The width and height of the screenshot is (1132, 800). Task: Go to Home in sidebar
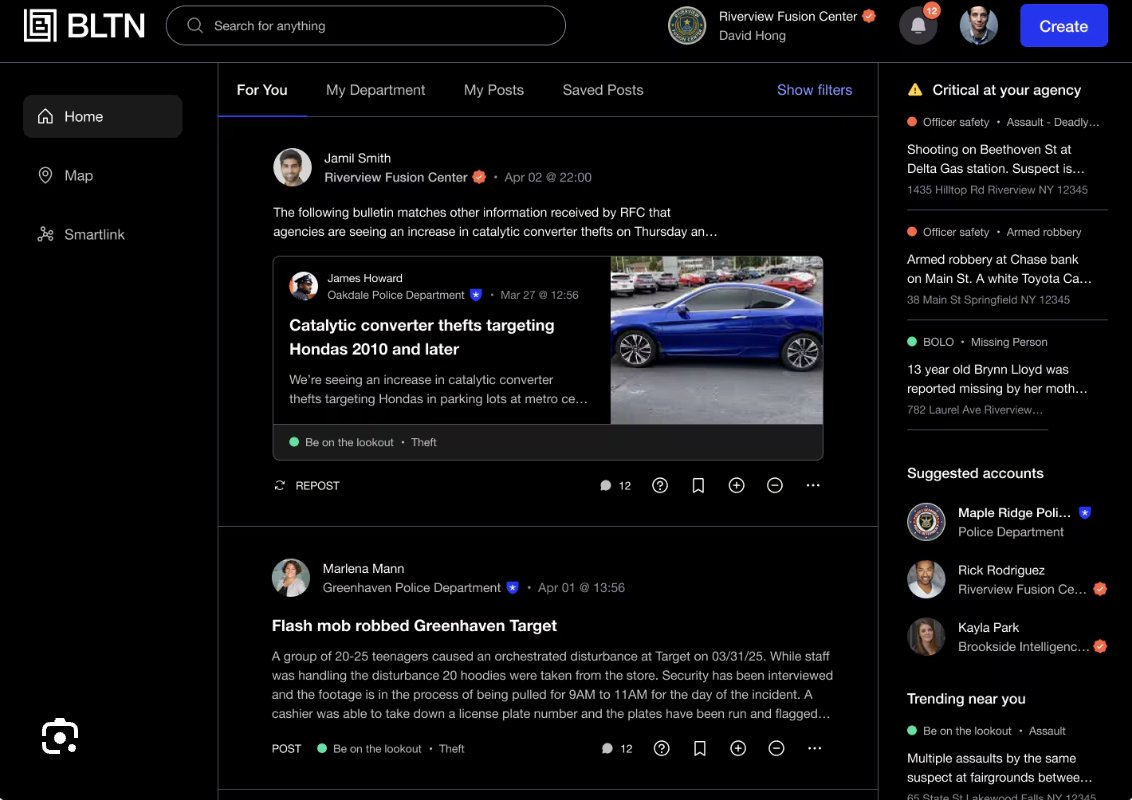(x=103, y=116)
